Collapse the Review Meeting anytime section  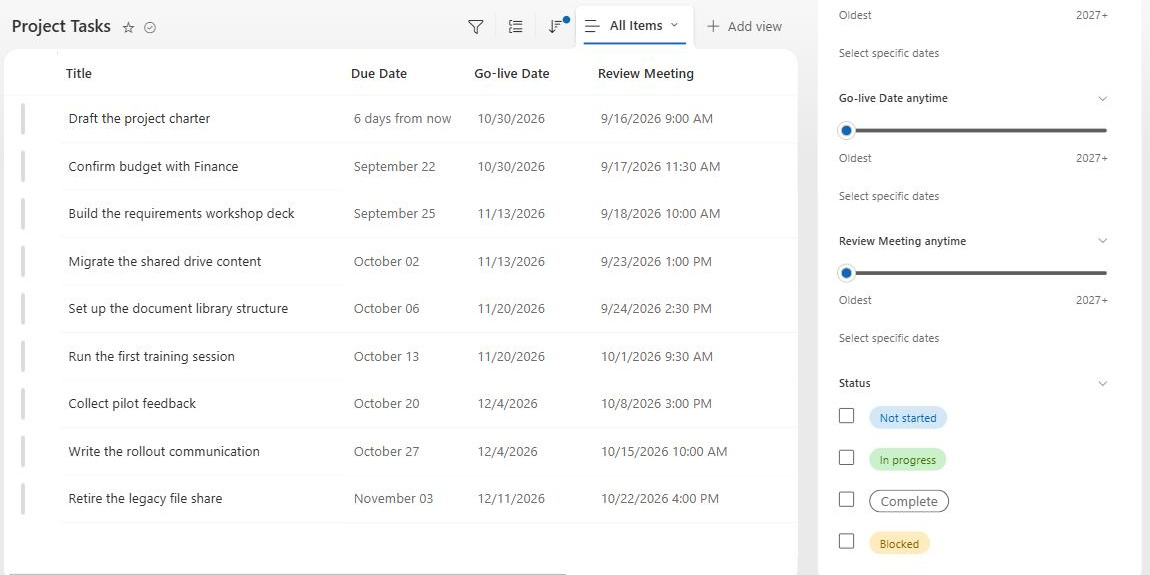[x=1102, y=241]
